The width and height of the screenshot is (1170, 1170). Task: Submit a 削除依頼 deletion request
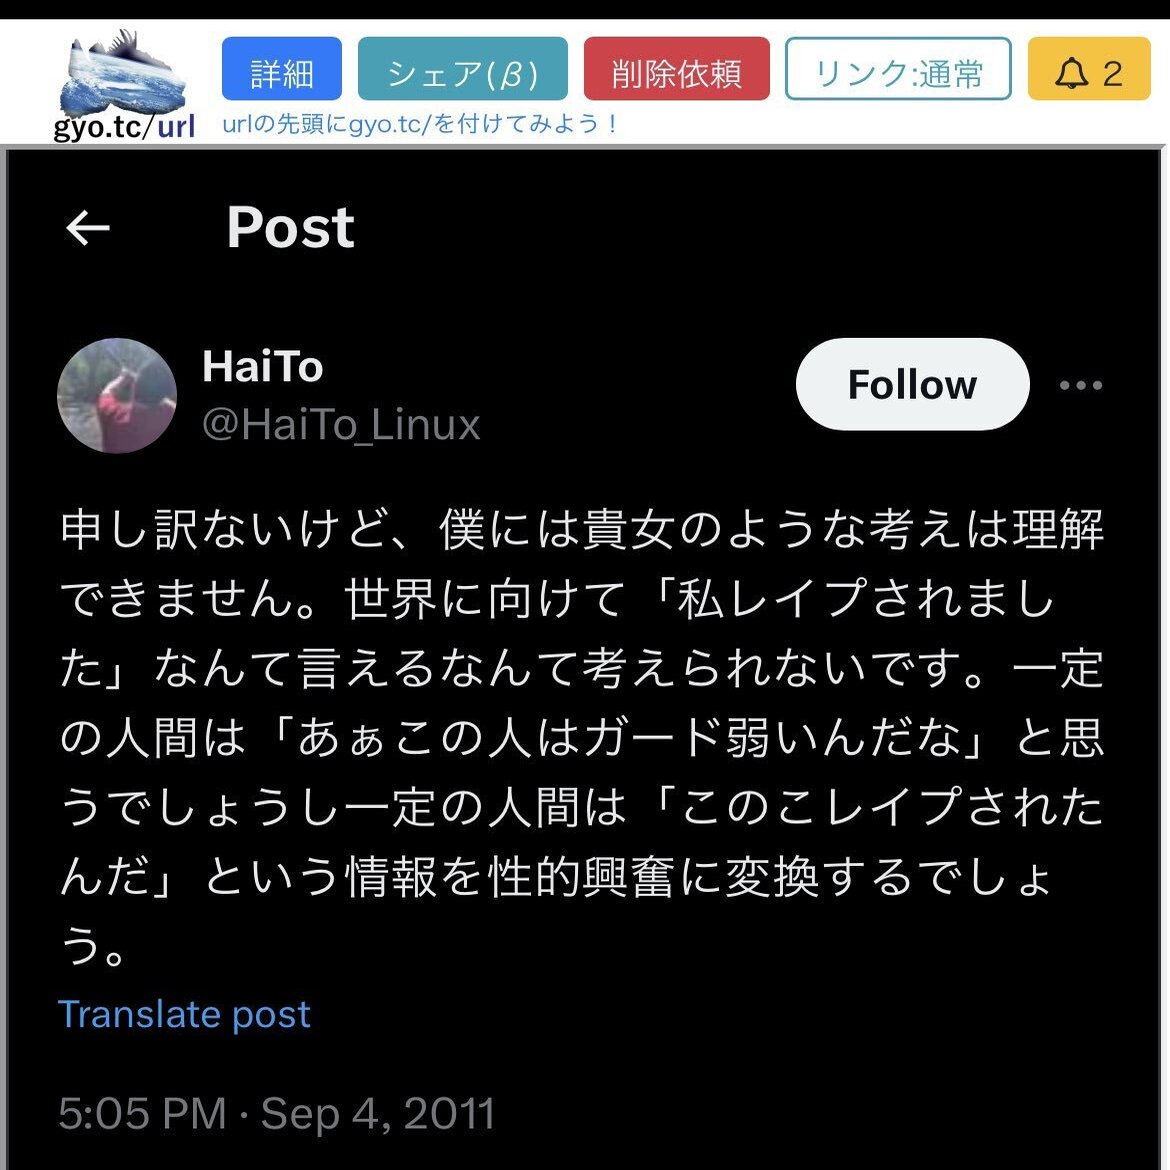pos(677,69)
